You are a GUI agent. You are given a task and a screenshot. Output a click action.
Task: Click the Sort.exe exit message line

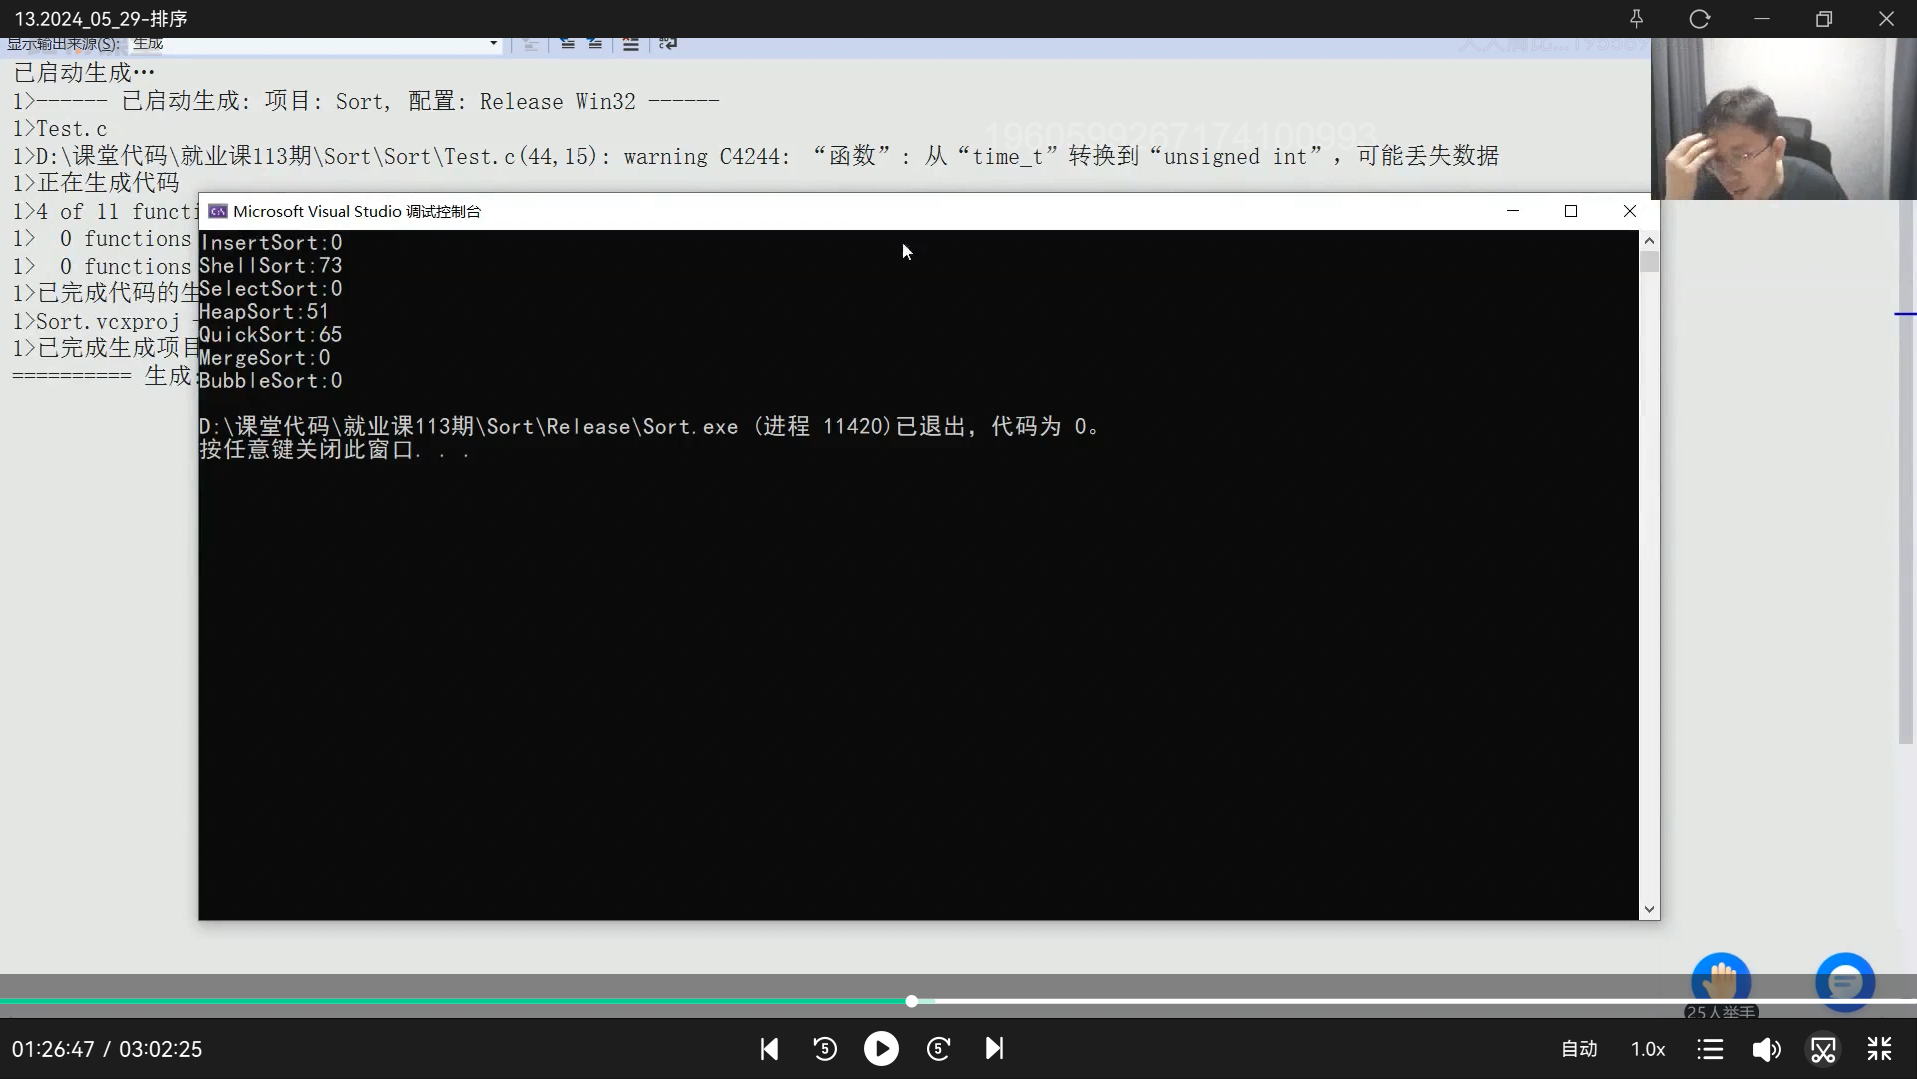(650, 427)
